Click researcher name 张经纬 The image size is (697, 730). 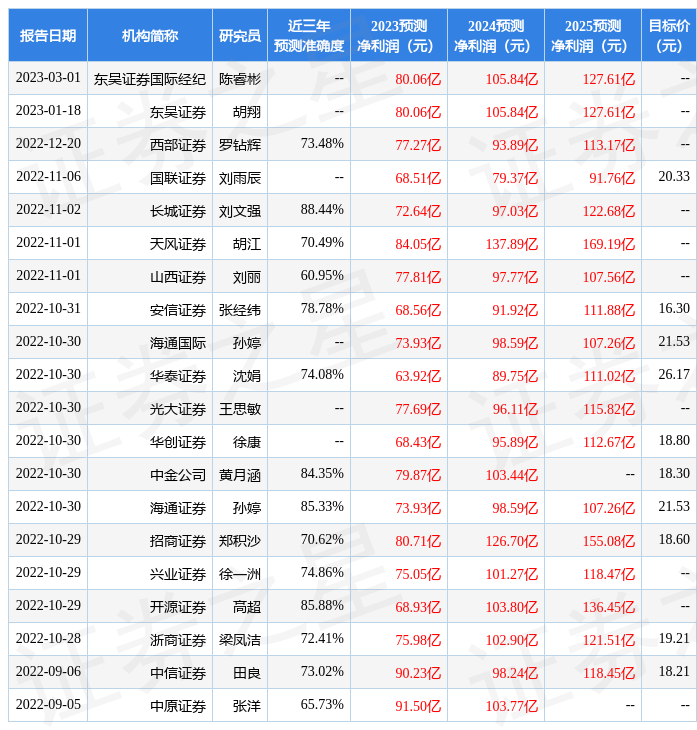pyautogui.click(x=240, y=310)
